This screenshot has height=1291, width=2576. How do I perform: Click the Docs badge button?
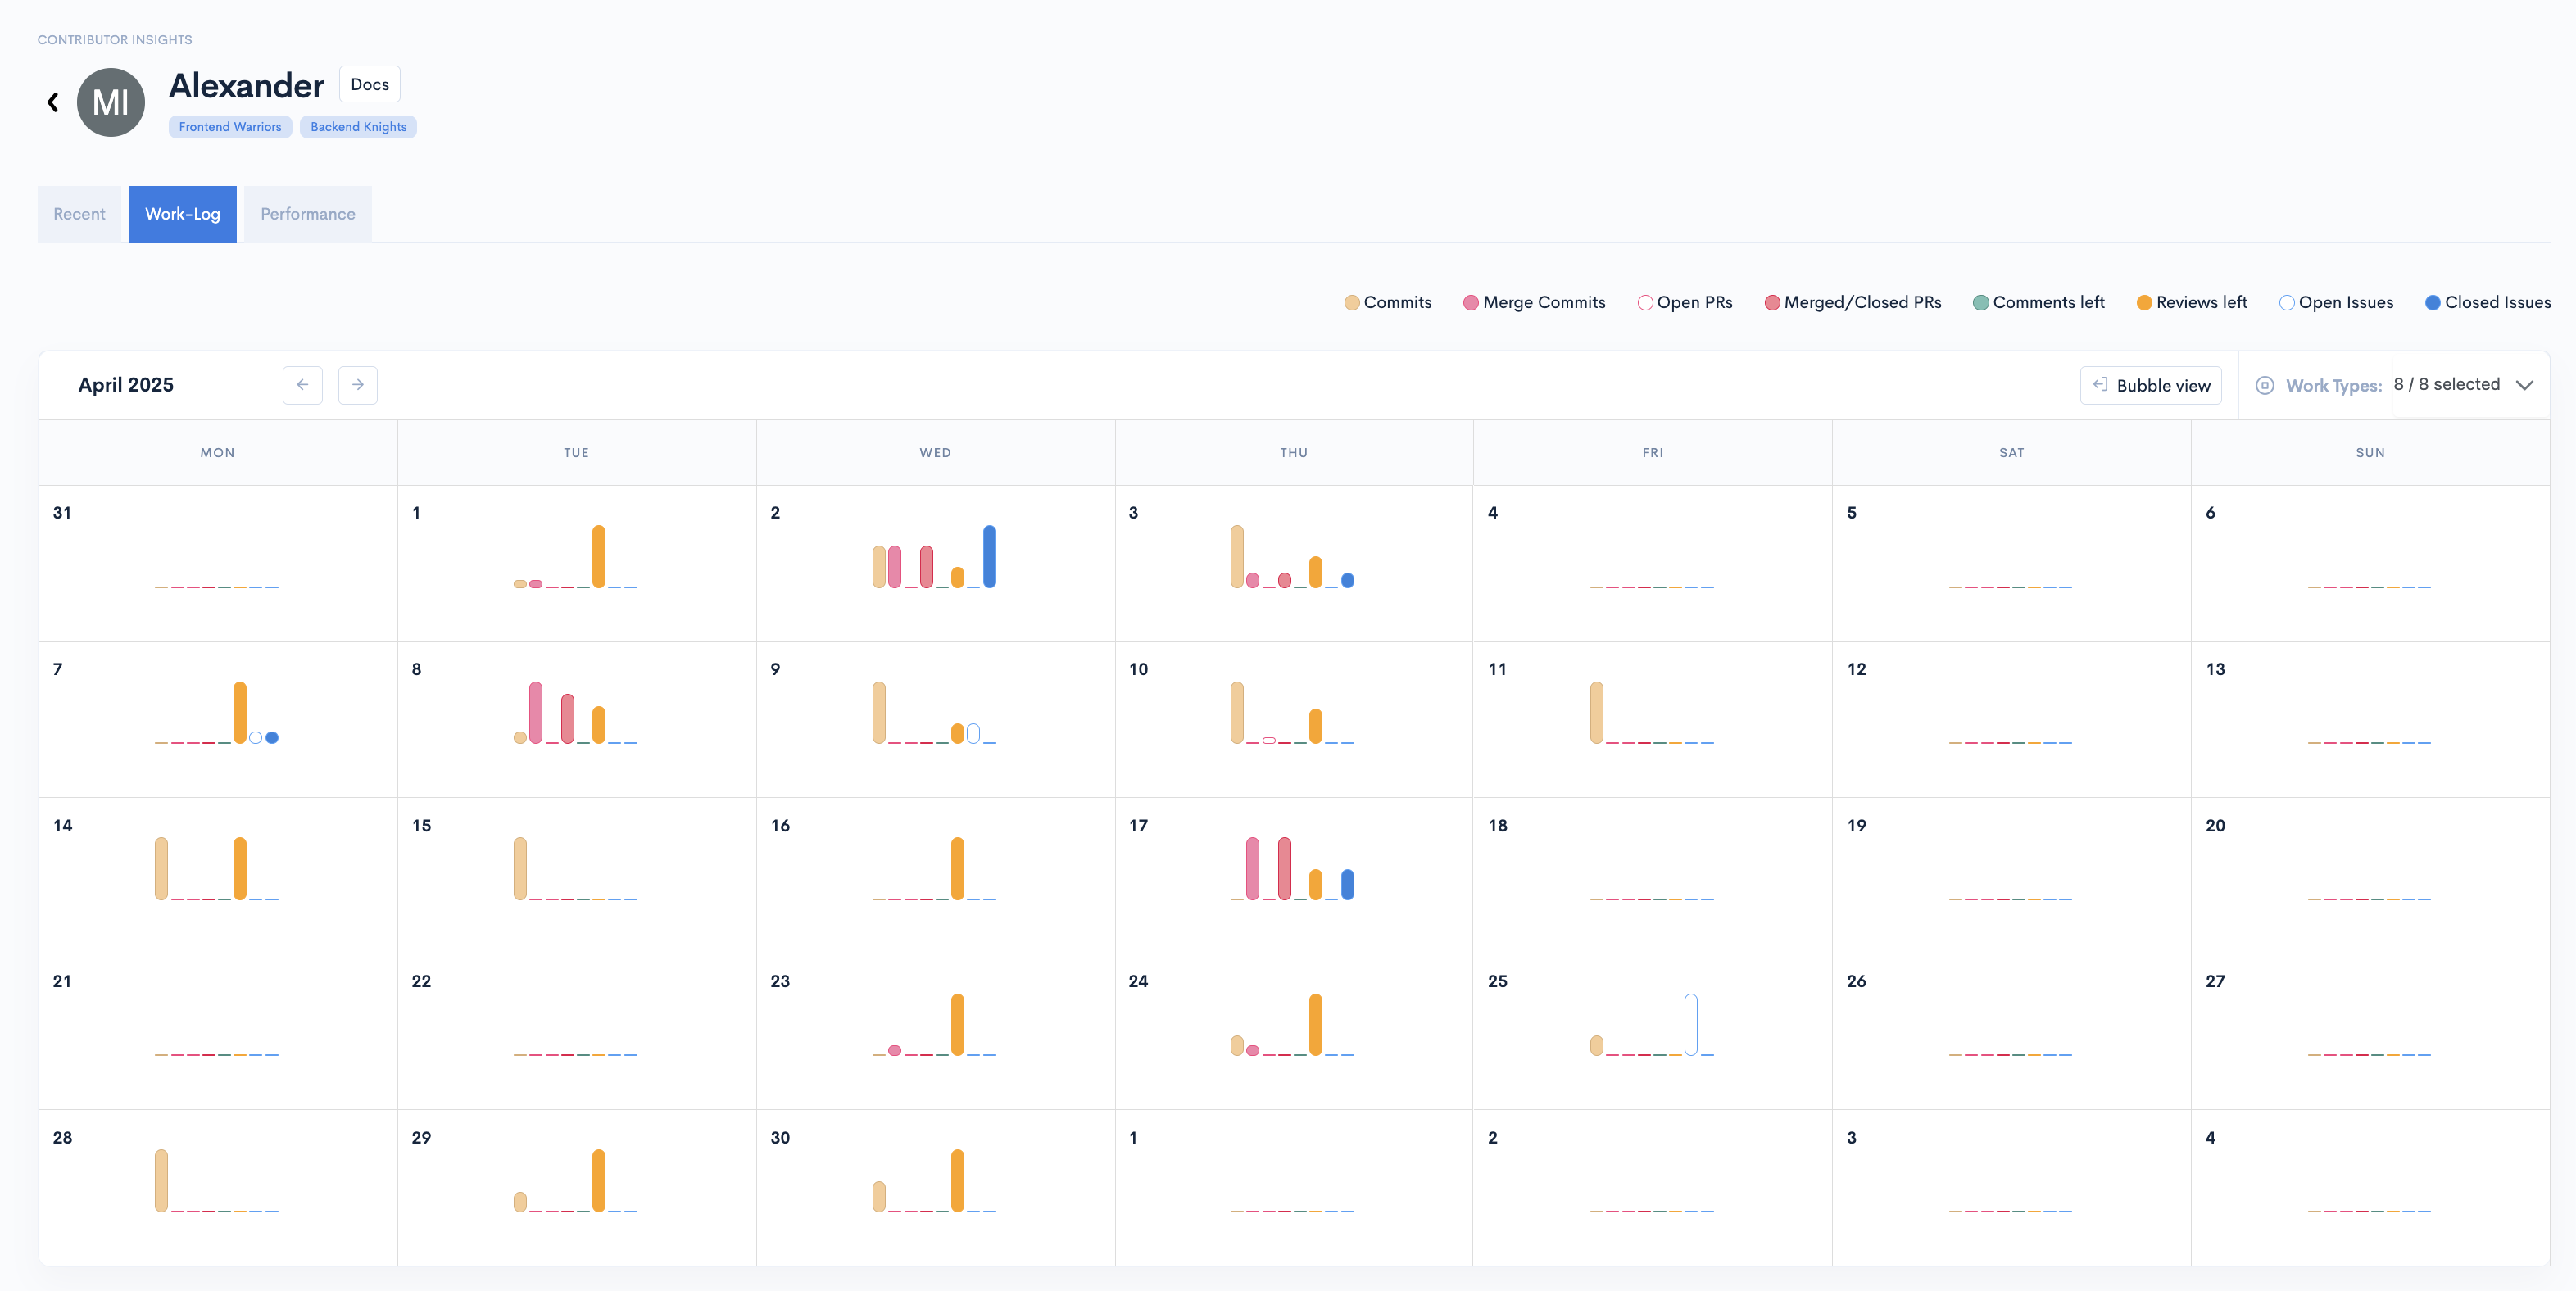pos(369,84)
